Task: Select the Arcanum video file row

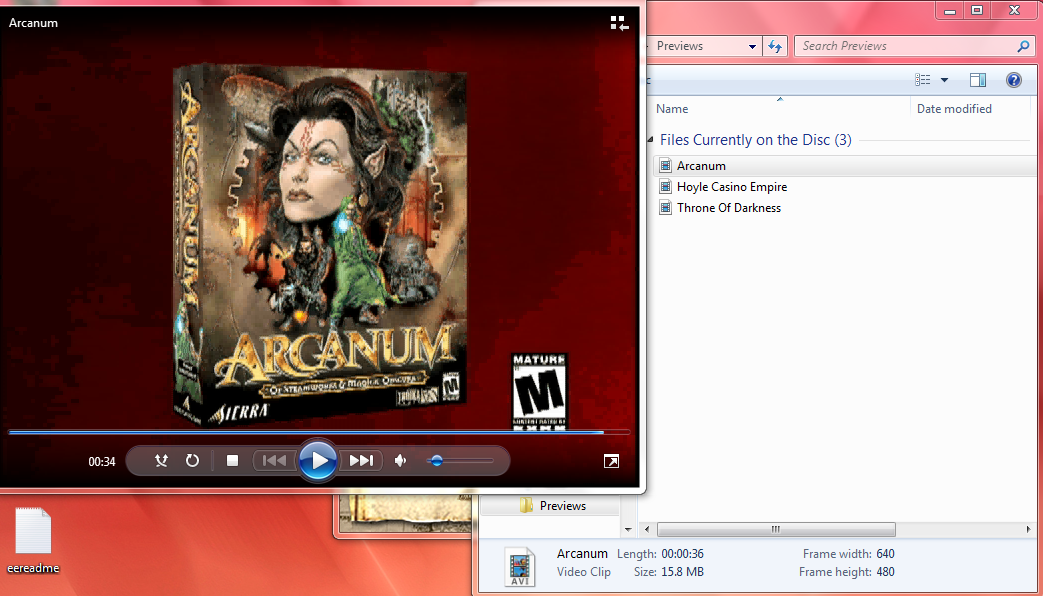Action: click(845, 166)
